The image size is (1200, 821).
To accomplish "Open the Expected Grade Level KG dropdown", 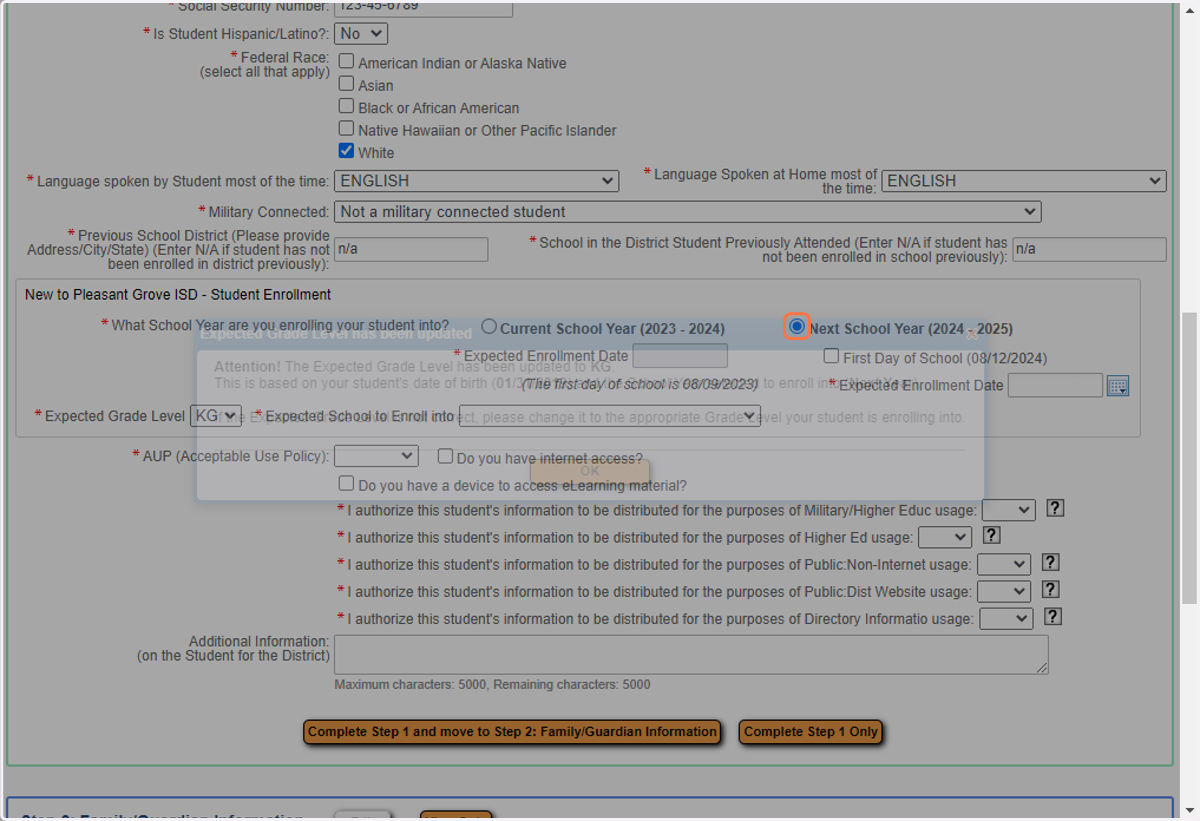I will [216, 415].
